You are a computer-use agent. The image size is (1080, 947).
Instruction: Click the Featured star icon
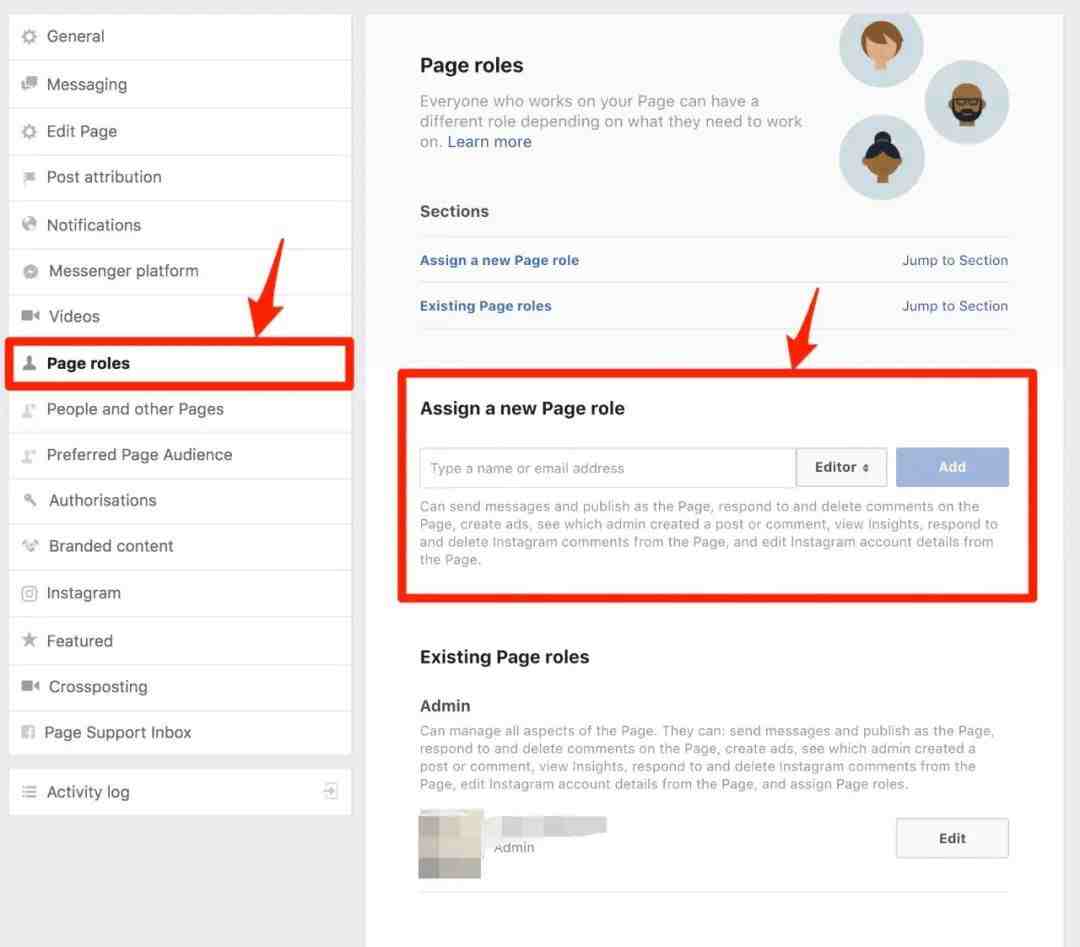(x=29, y=640)
